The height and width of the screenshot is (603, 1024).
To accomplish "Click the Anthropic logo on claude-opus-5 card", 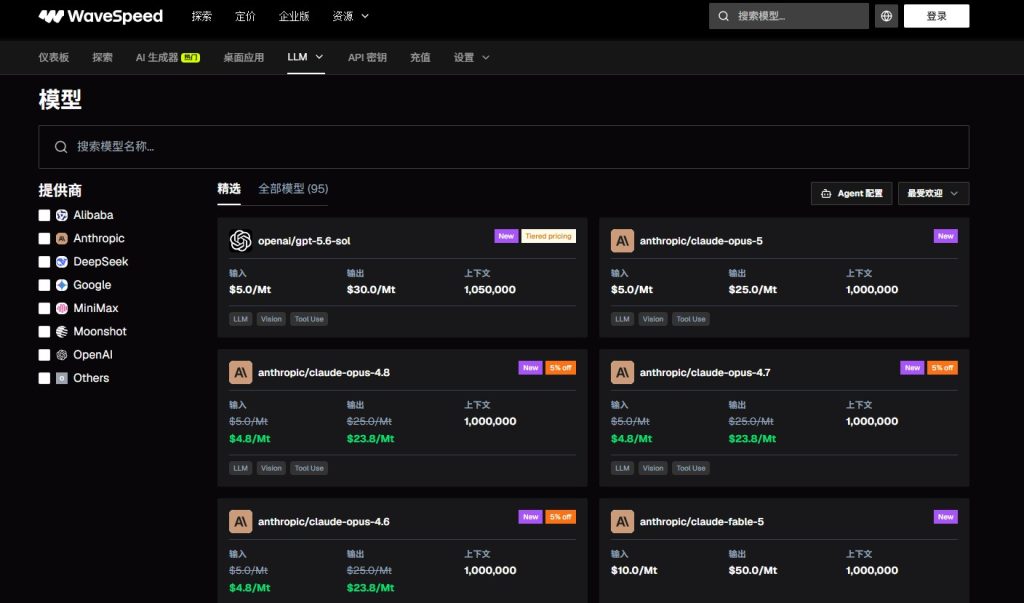I will pos(622,241).
